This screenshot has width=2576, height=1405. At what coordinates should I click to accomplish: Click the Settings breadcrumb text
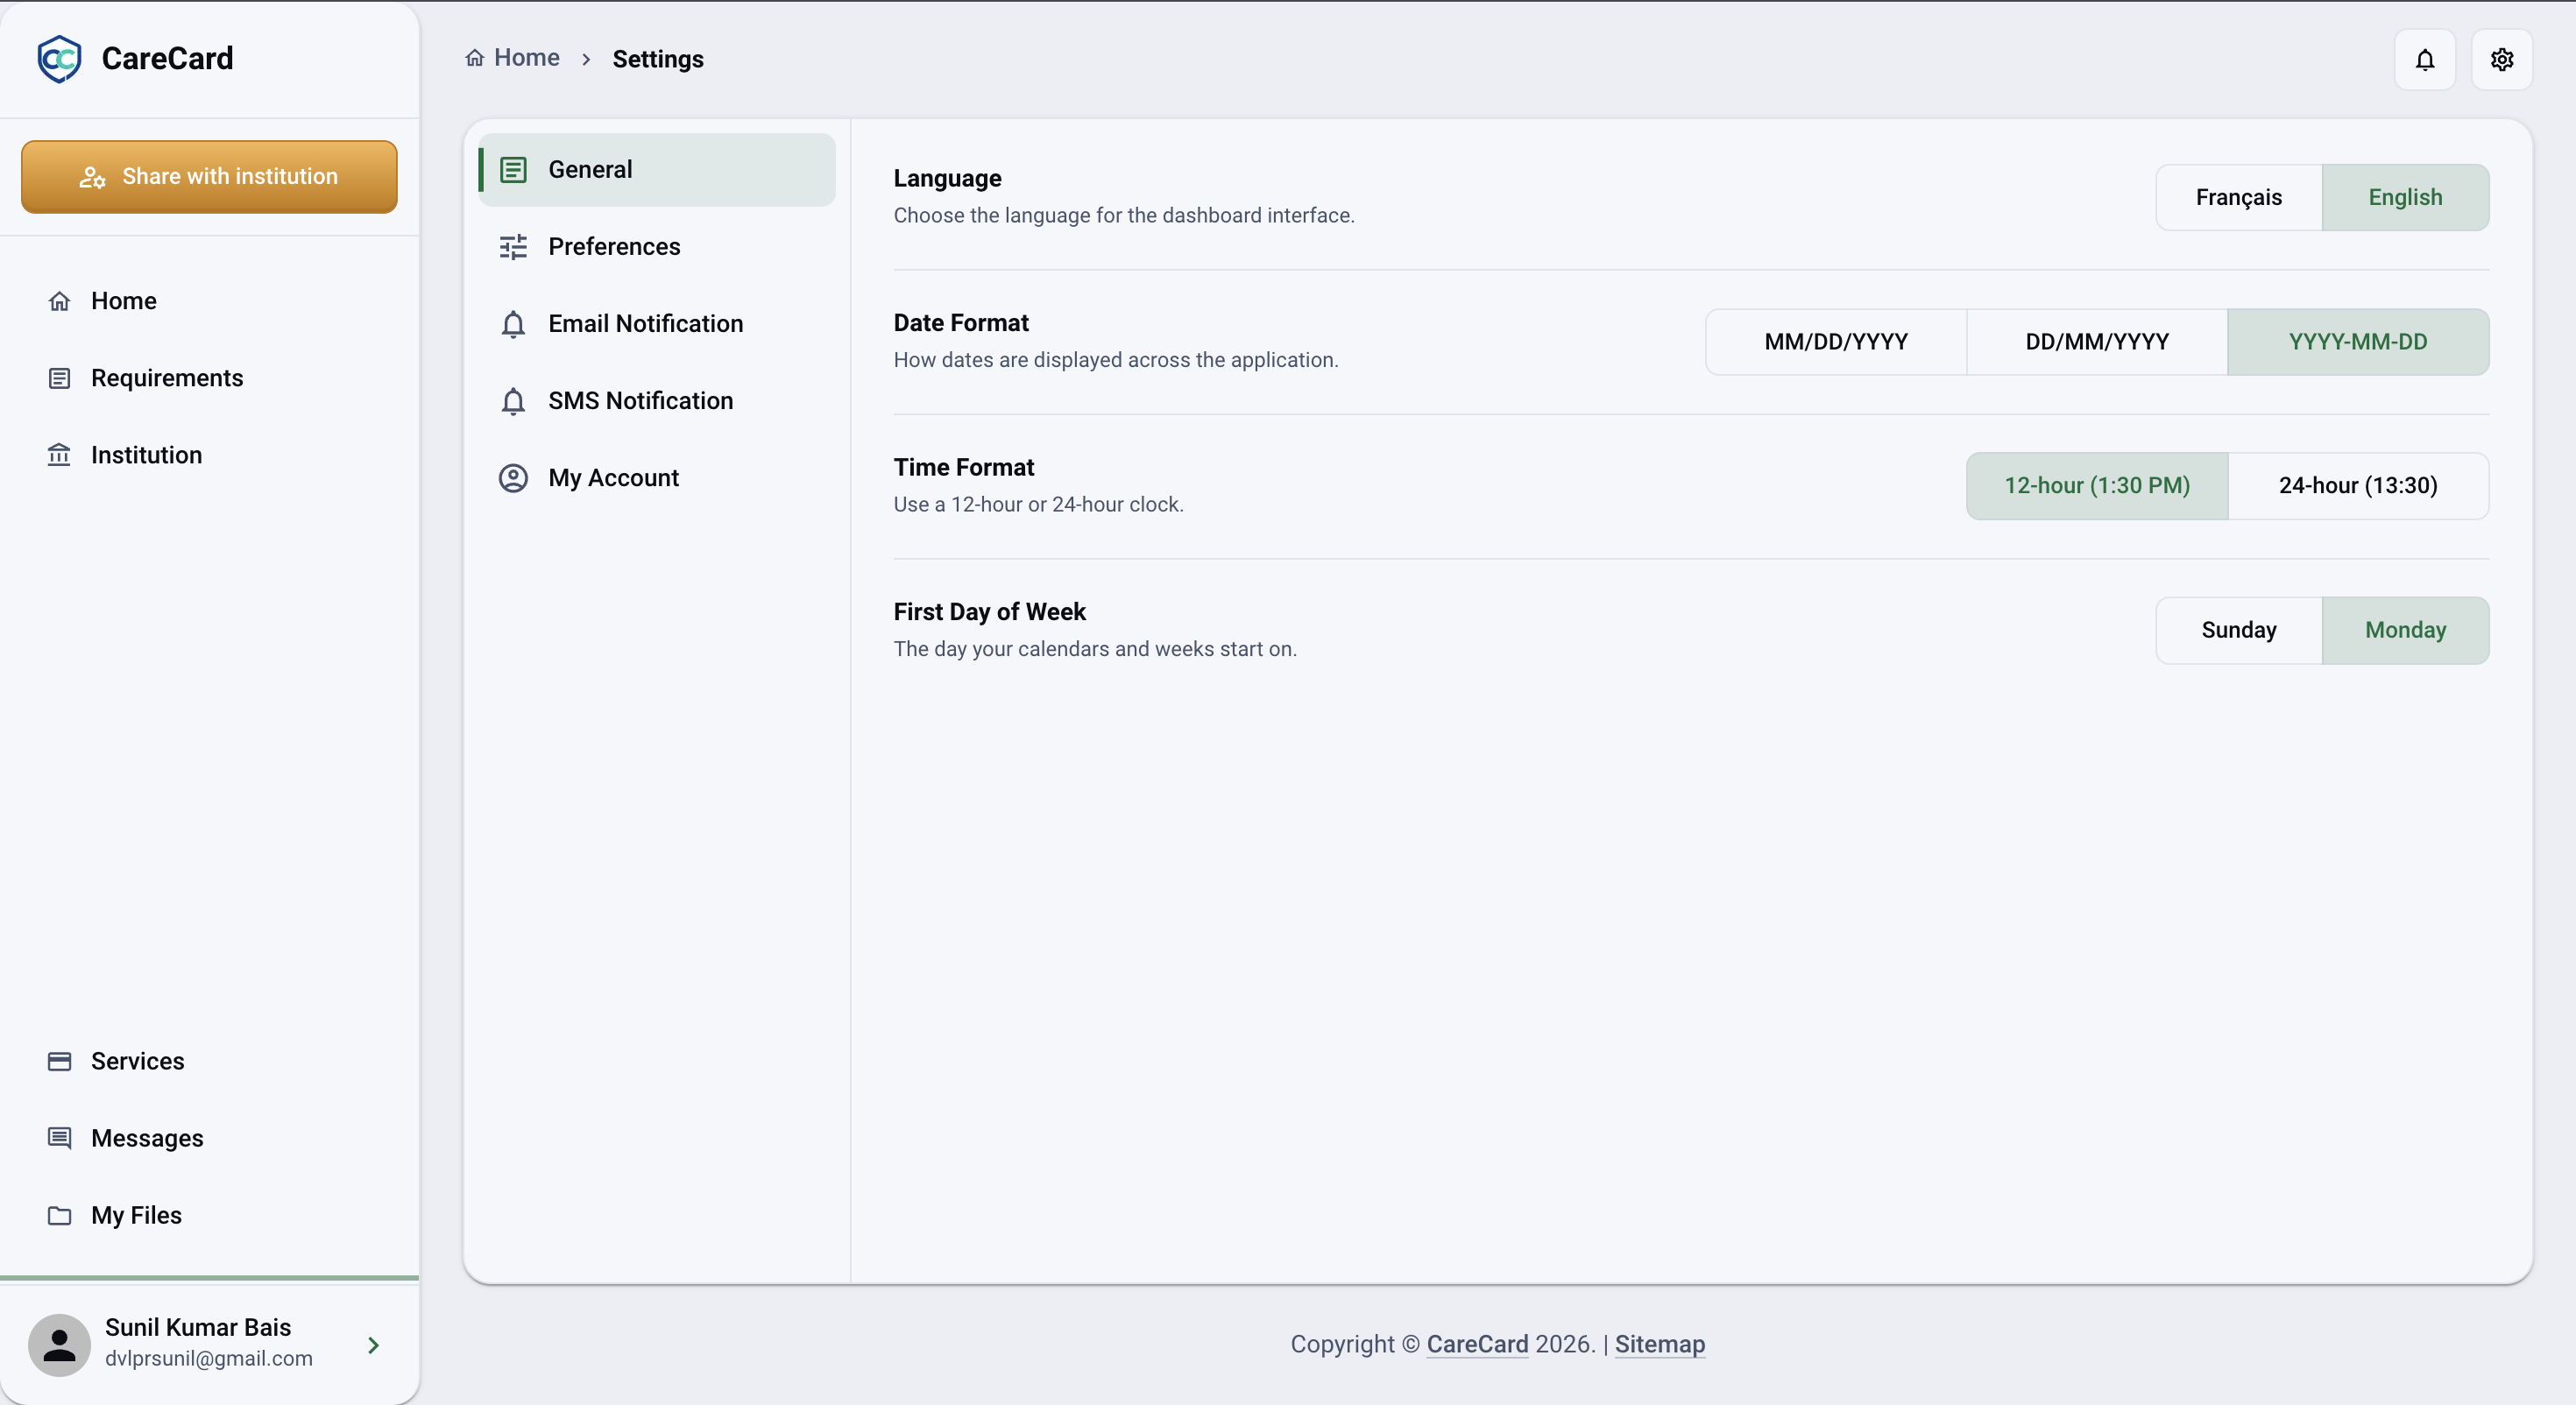tap(657, 59)
